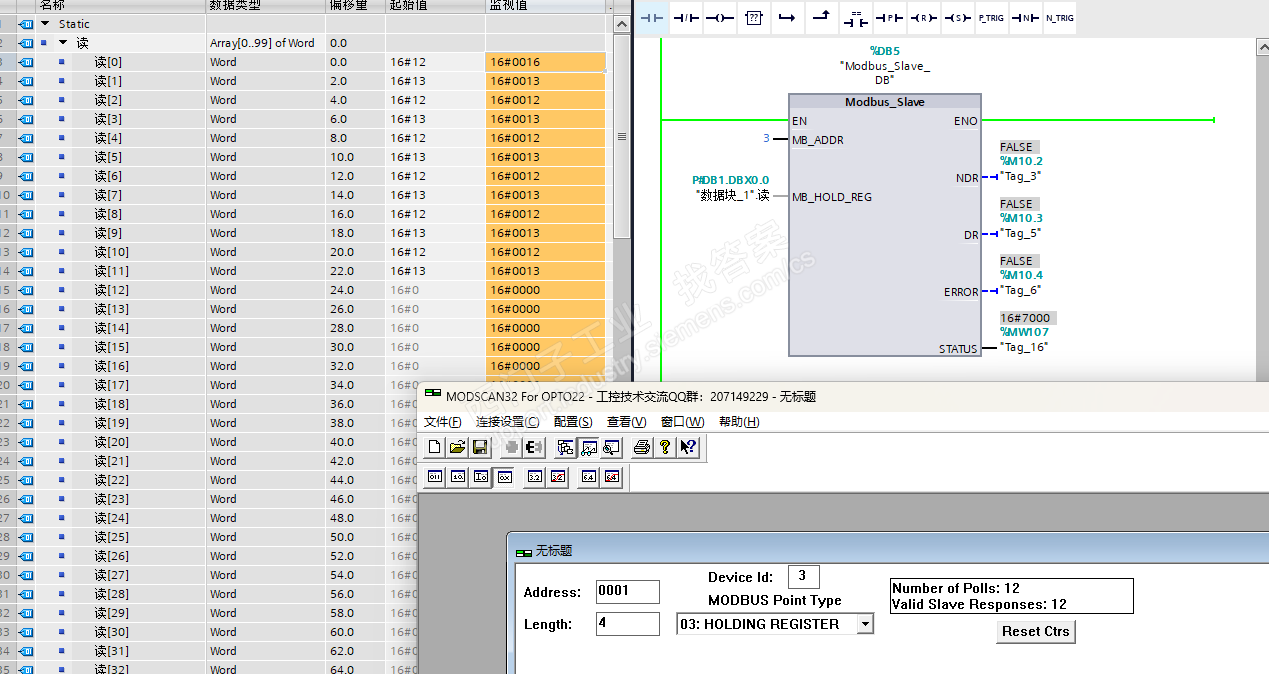1269x674 pixels.
Task: Set swapped 32-bit float format icon
Action: pos(558,478)
